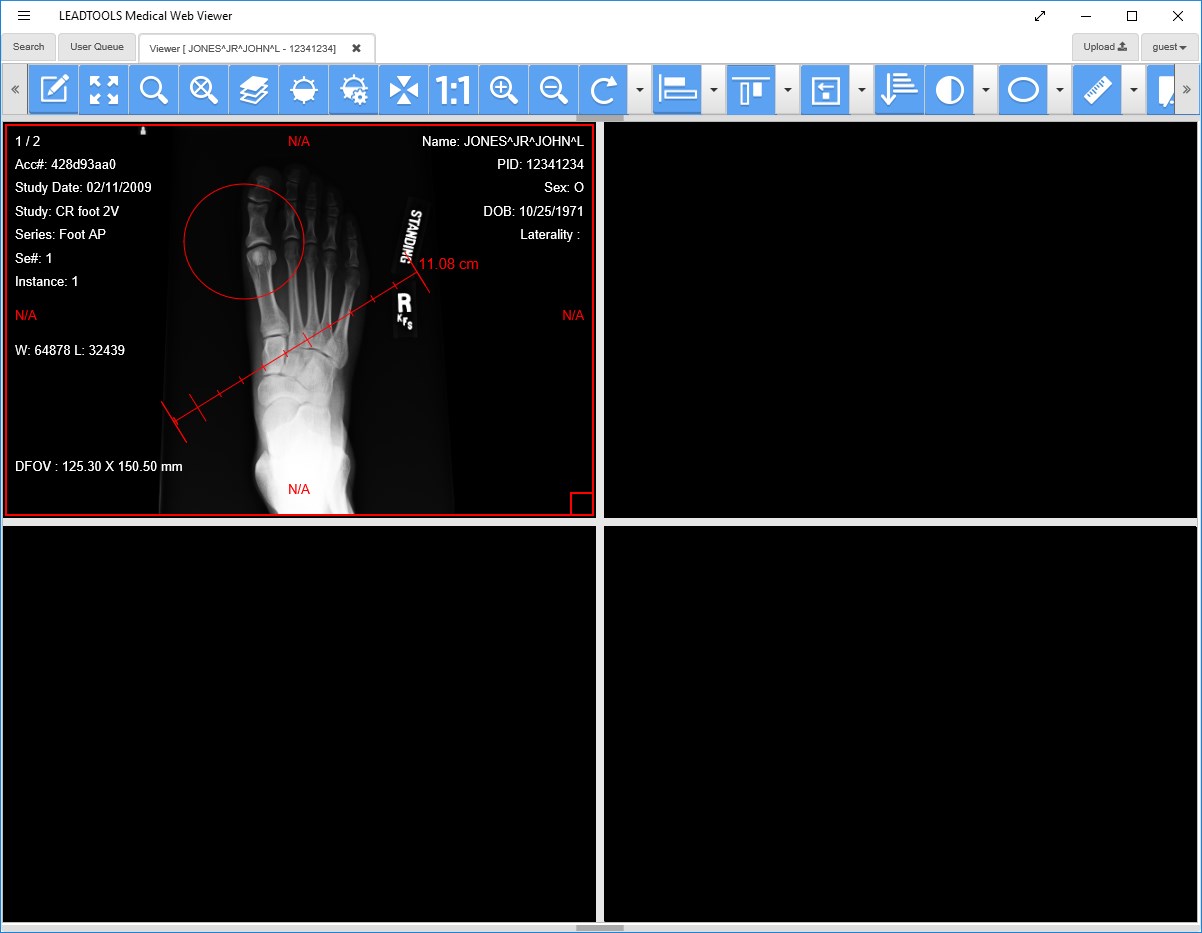Expand the ruler tool dropdown

point(1133,89)
